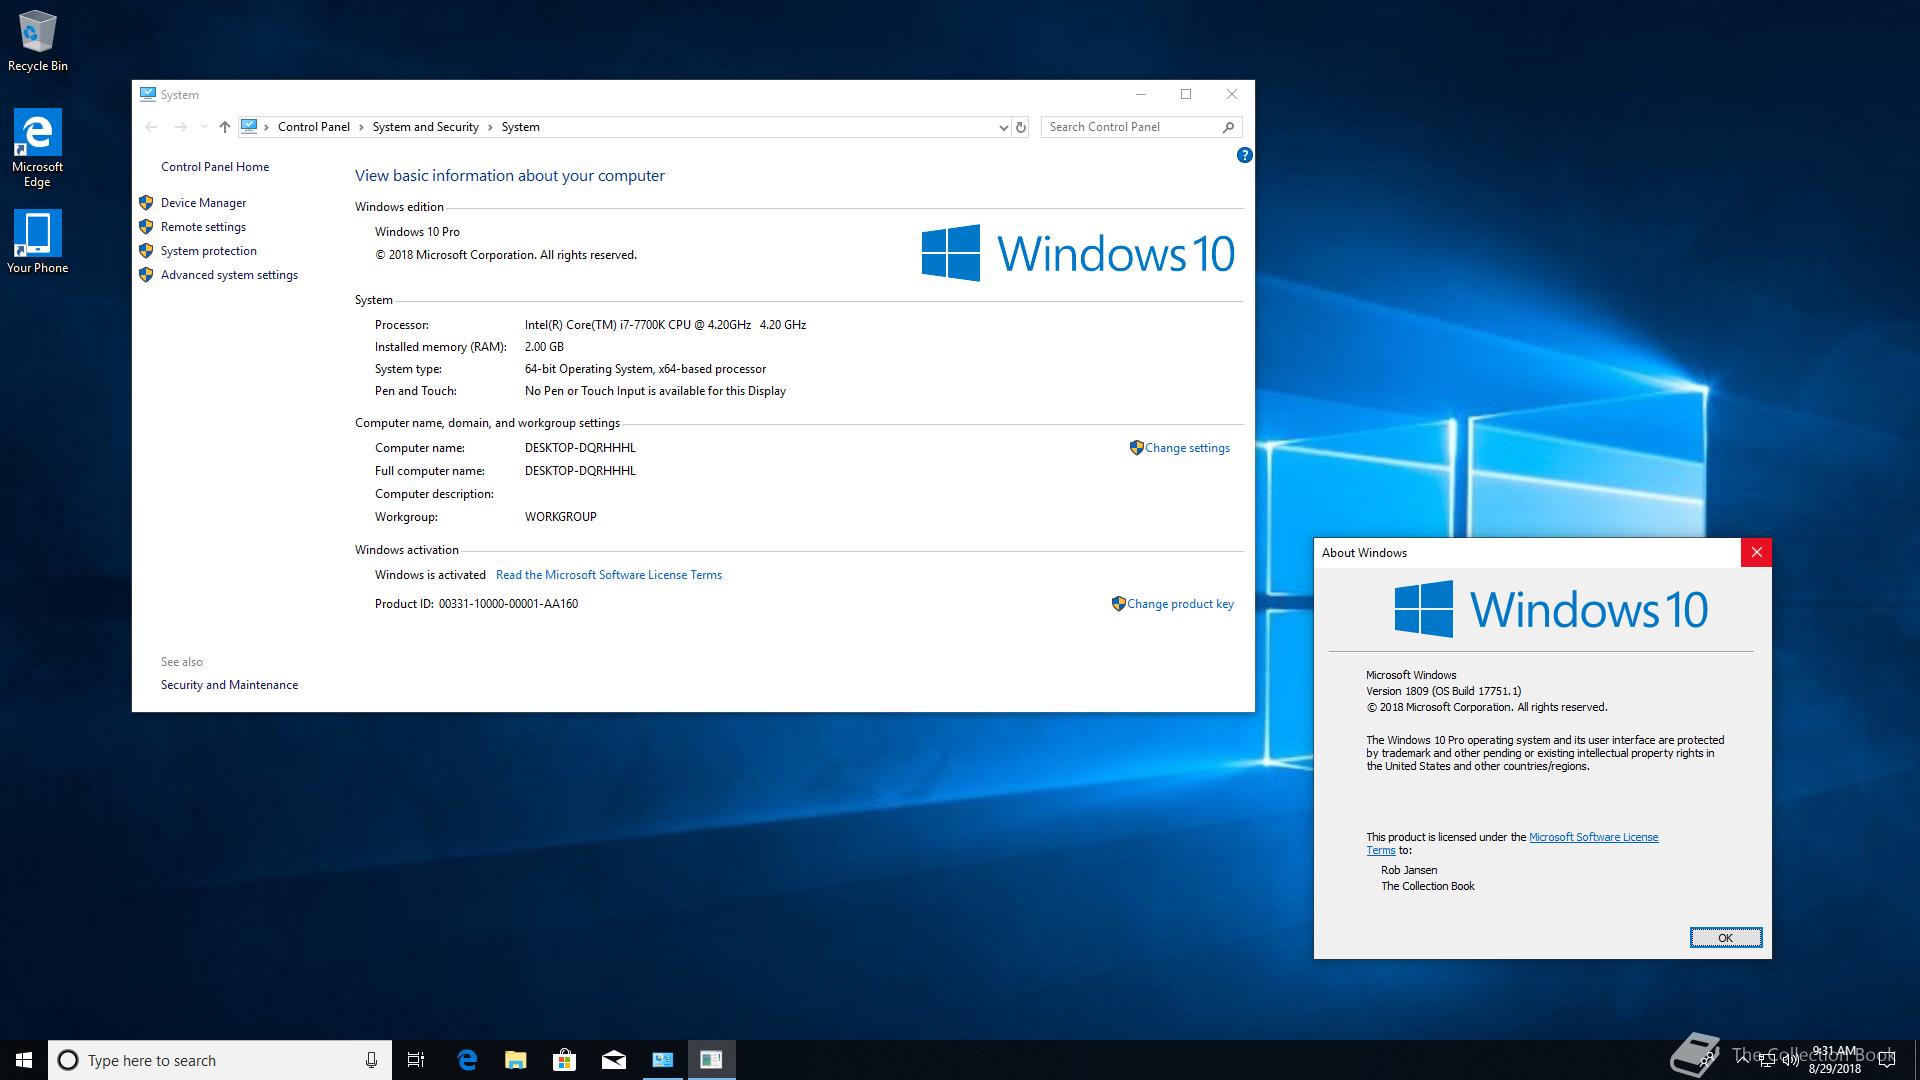
Task: Click the System window title bar icon
Action: coord(148,94)
